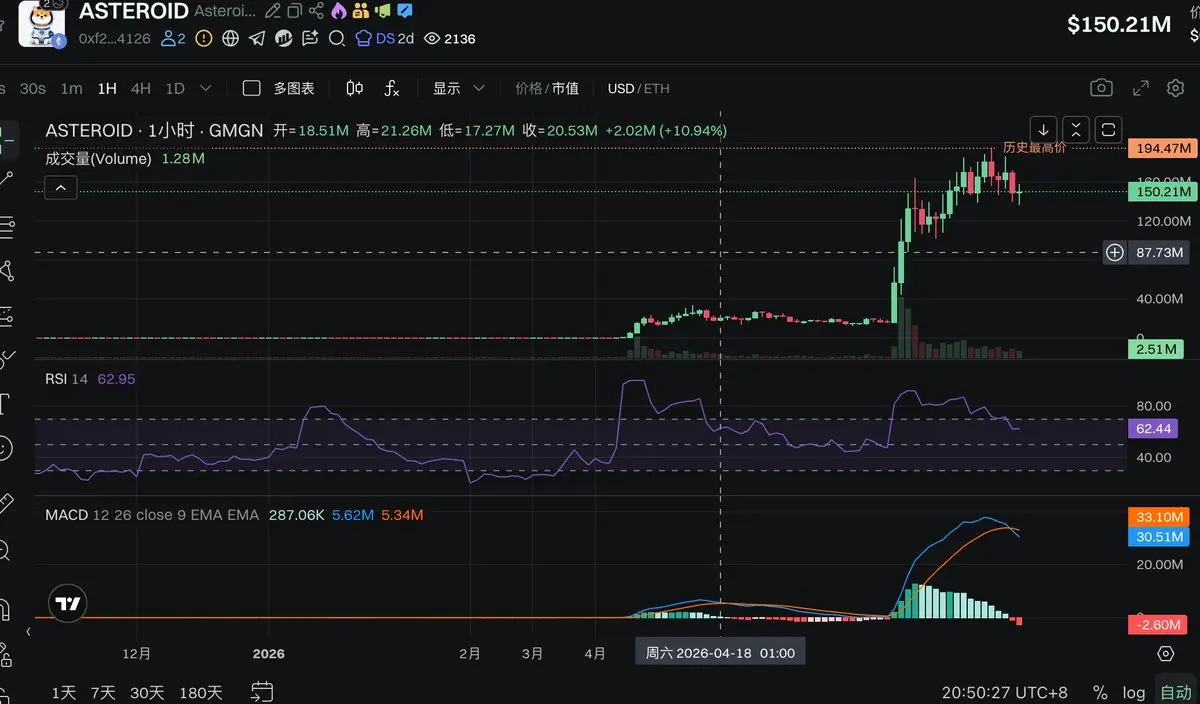Viewport: 1200px width, 704px height.
Task: Switch the chart to 市值 market cap mode
Action: [565, 88]
